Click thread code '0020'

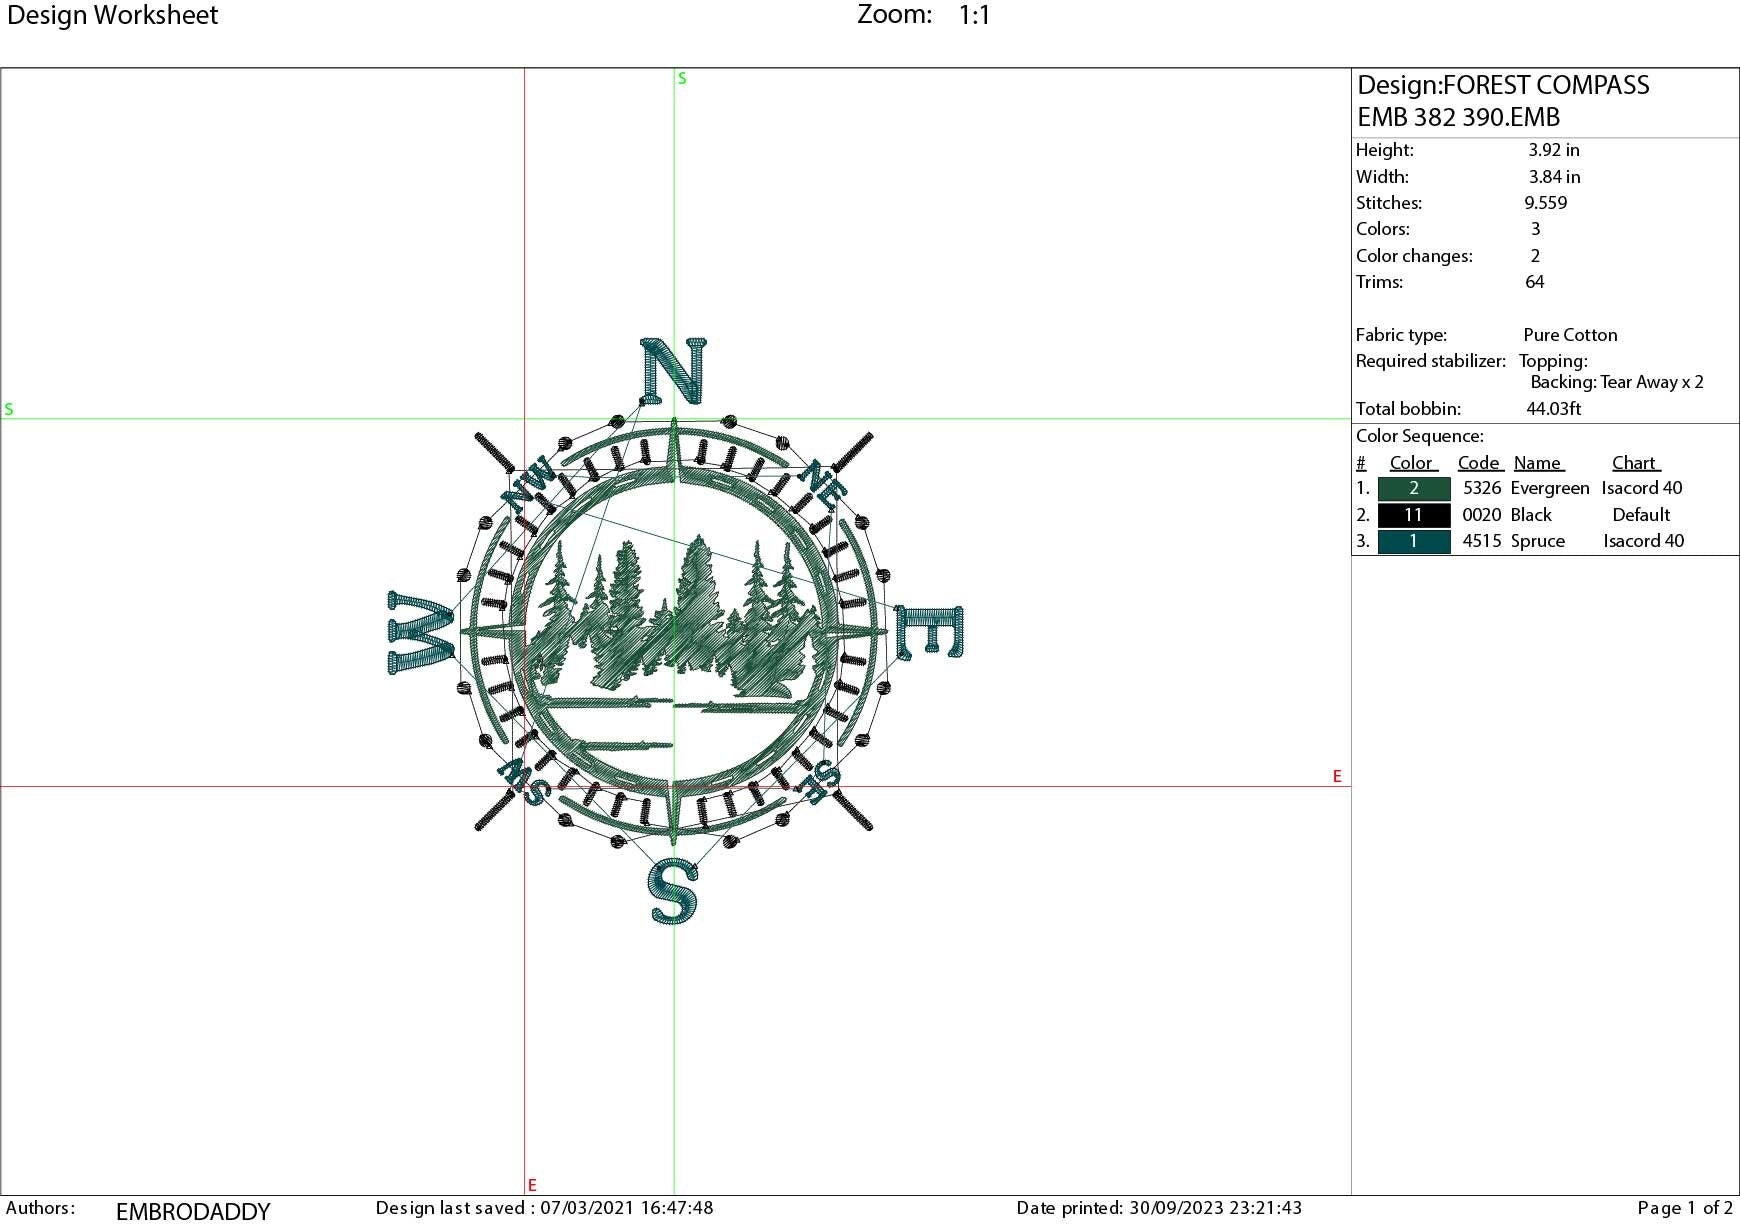tap(1481, 515)
